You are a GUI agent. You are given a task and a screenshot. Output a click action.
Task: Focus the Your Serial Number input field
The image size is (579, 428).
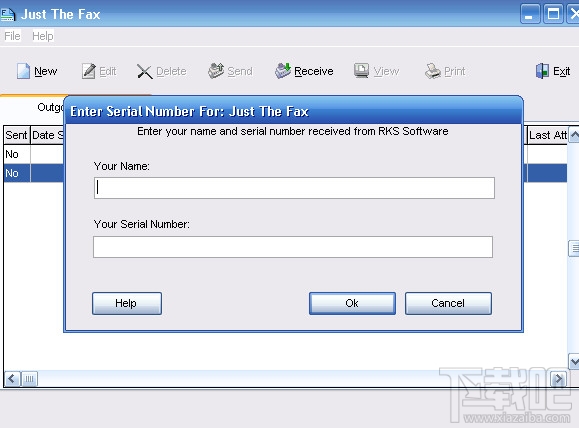pyautogui.click(x=293, y=247)
